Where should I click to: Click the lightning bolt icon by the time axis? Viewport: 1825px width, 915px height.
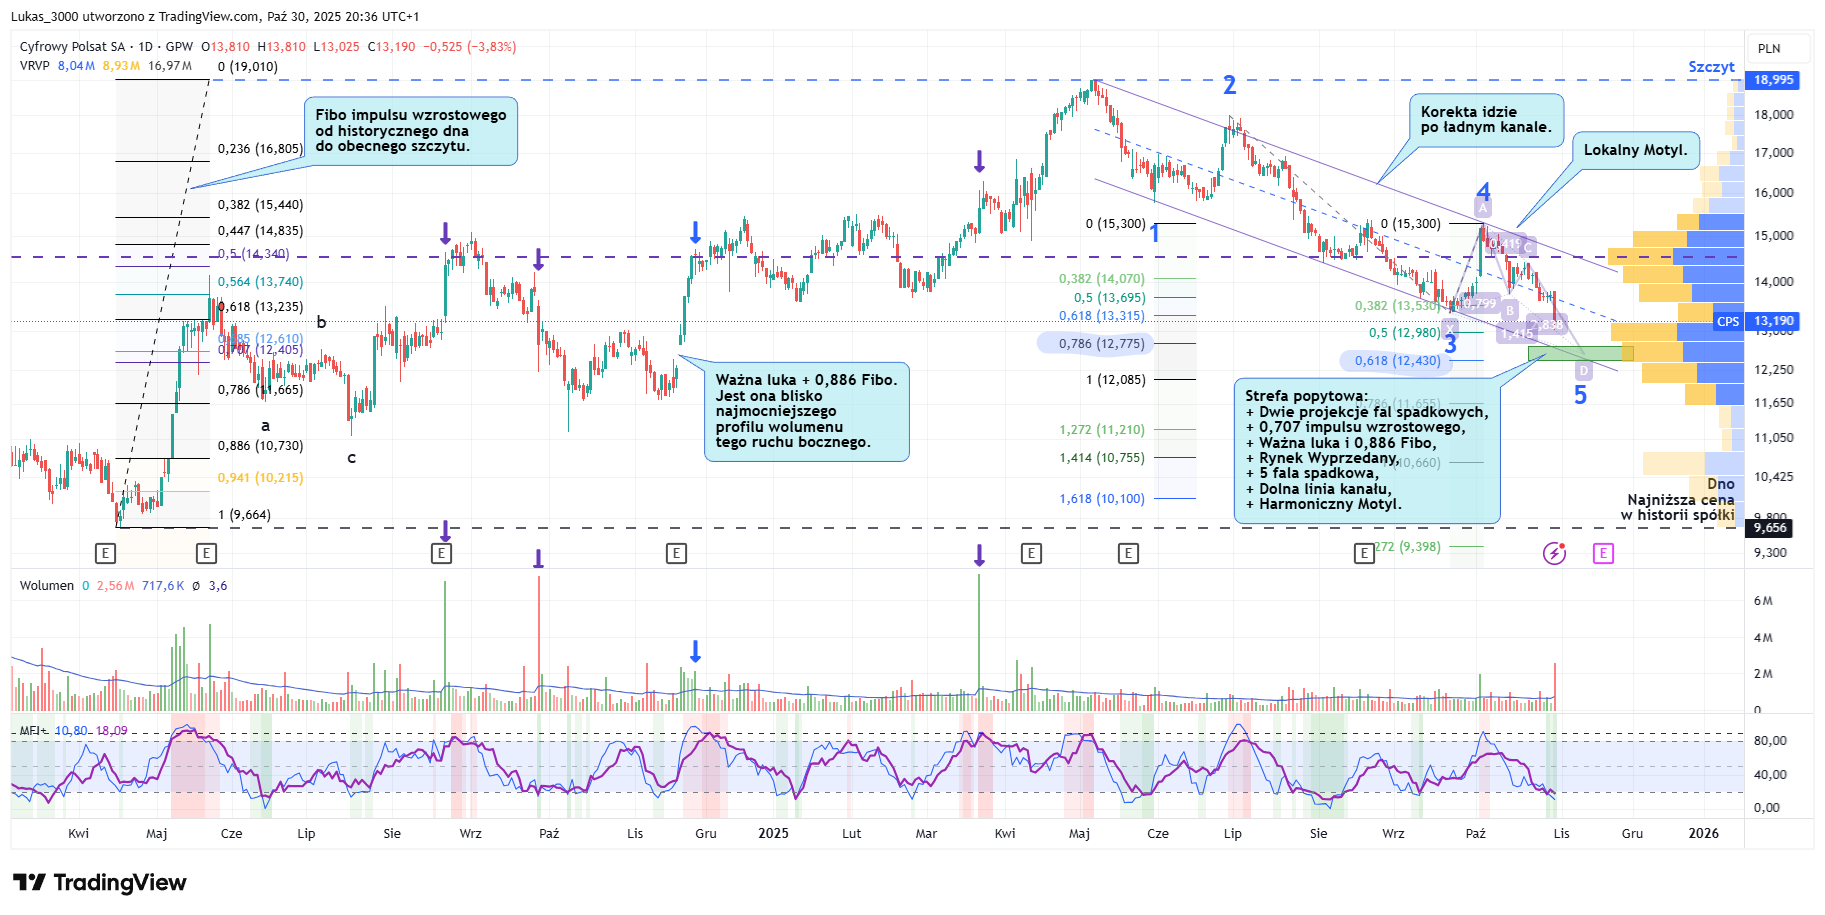coord(1554,553)
